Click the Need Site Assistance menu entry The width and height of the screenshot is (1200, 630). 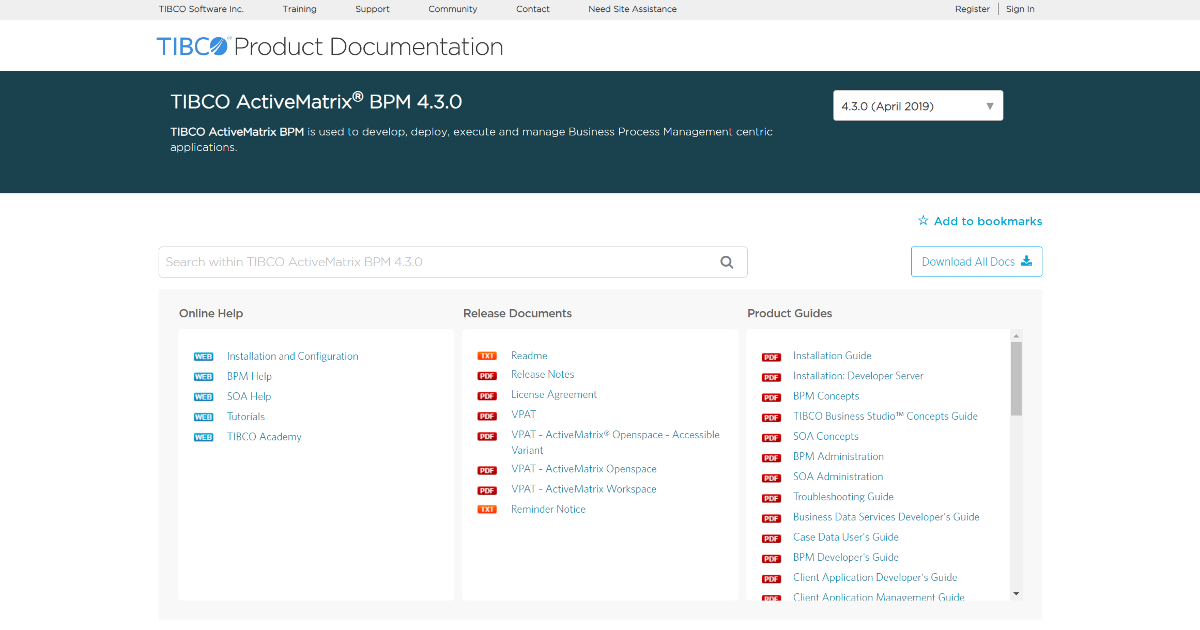[632, 9]
